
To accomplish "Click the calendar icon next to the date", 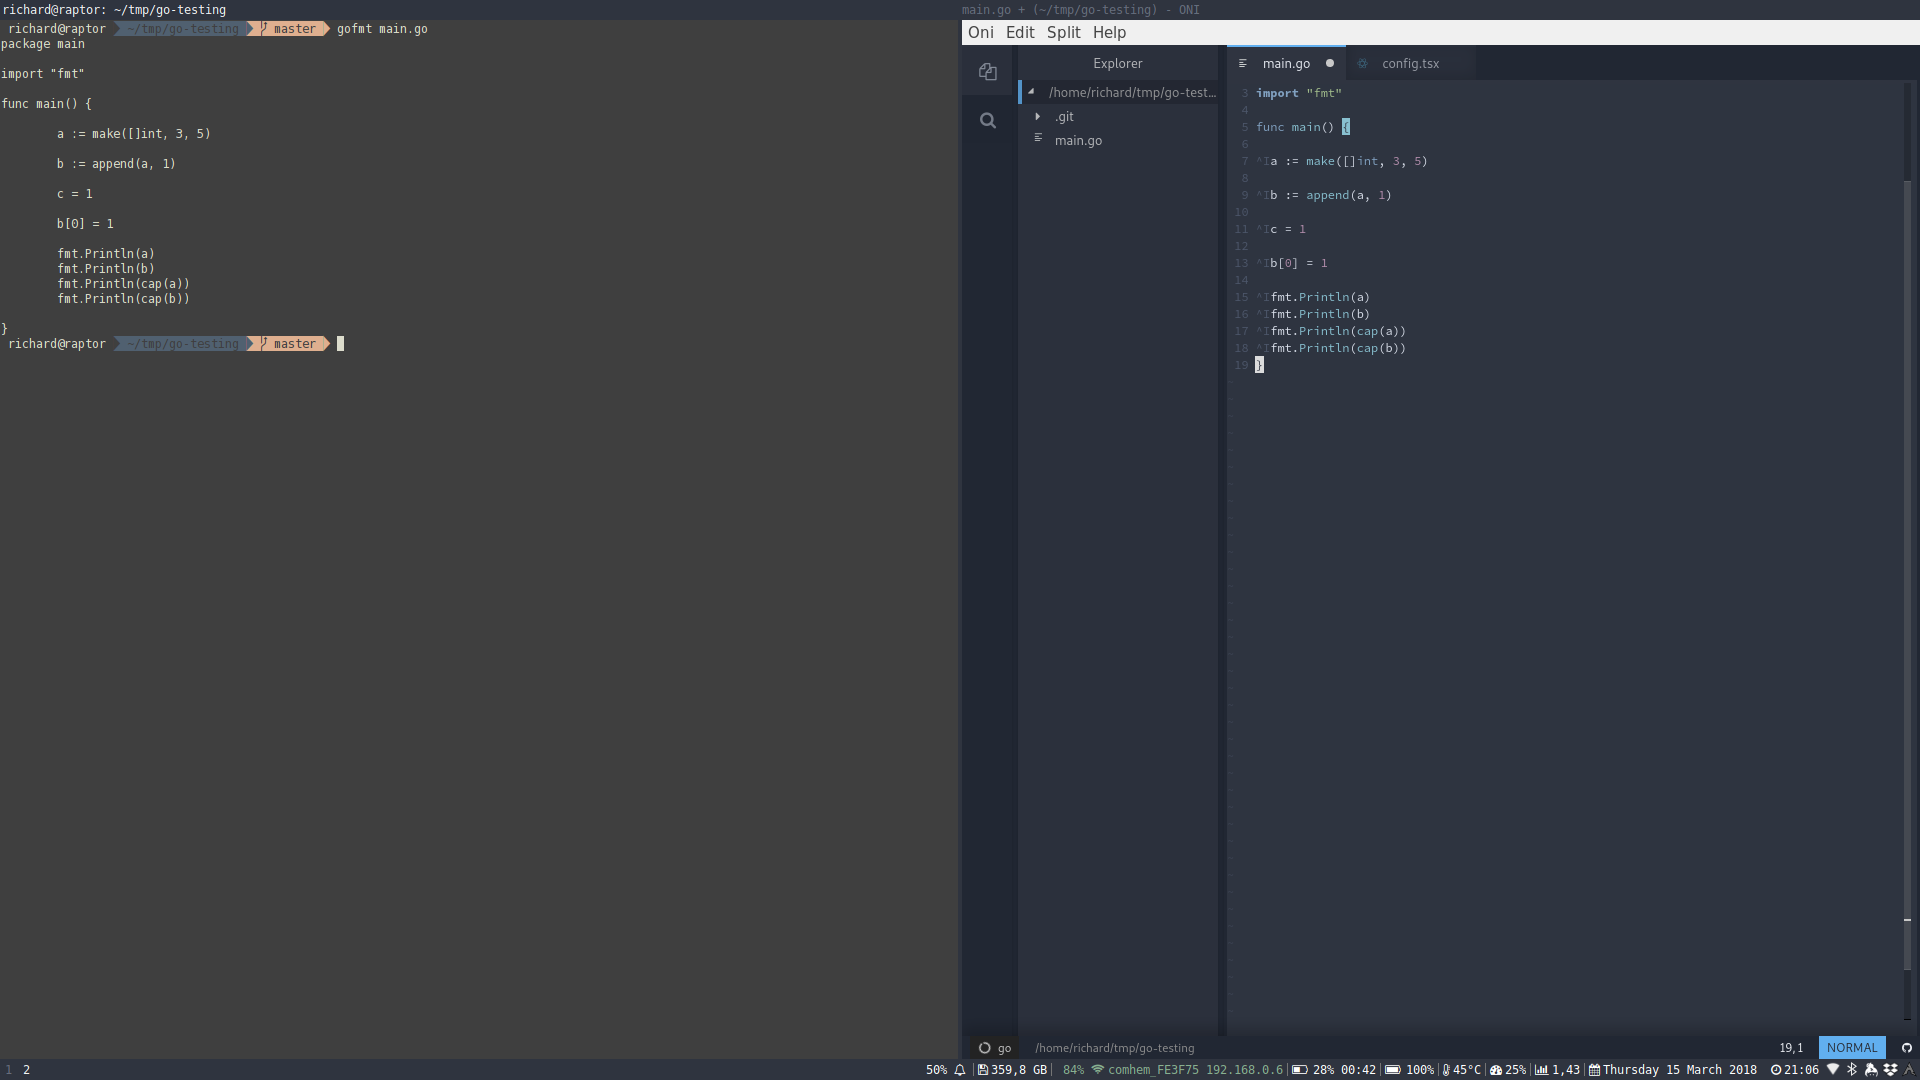I will coord(1593,1069).
